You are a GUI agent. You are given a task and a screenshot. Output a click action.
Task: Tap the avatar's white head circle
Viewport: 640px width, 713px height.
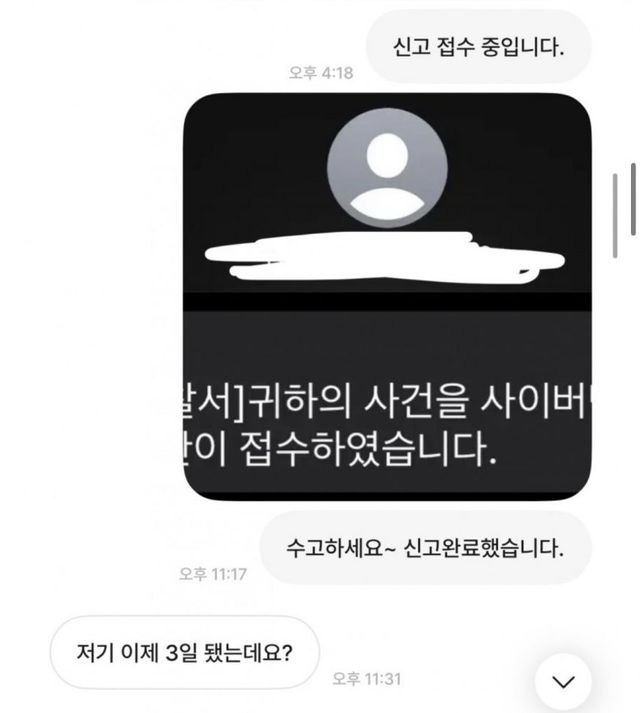387,155
